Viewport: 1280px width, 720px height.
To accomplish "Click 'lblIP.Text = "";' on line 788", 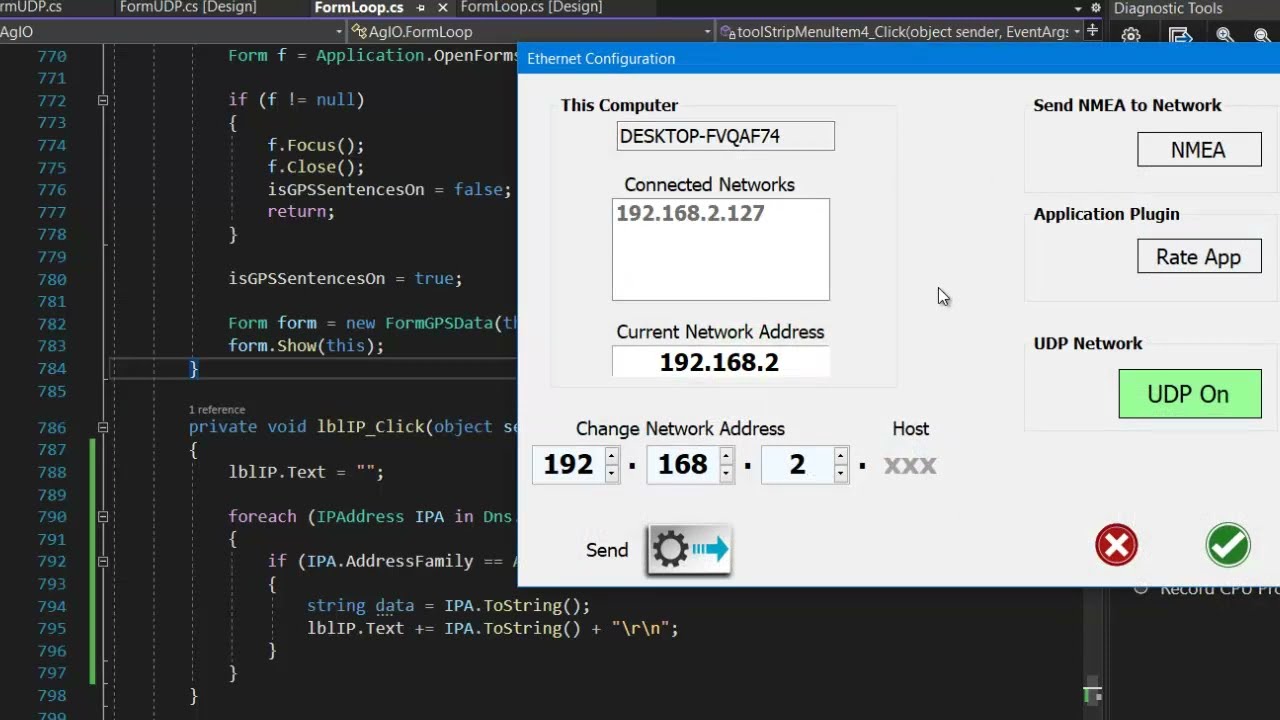I will click(x=306, y=472).
